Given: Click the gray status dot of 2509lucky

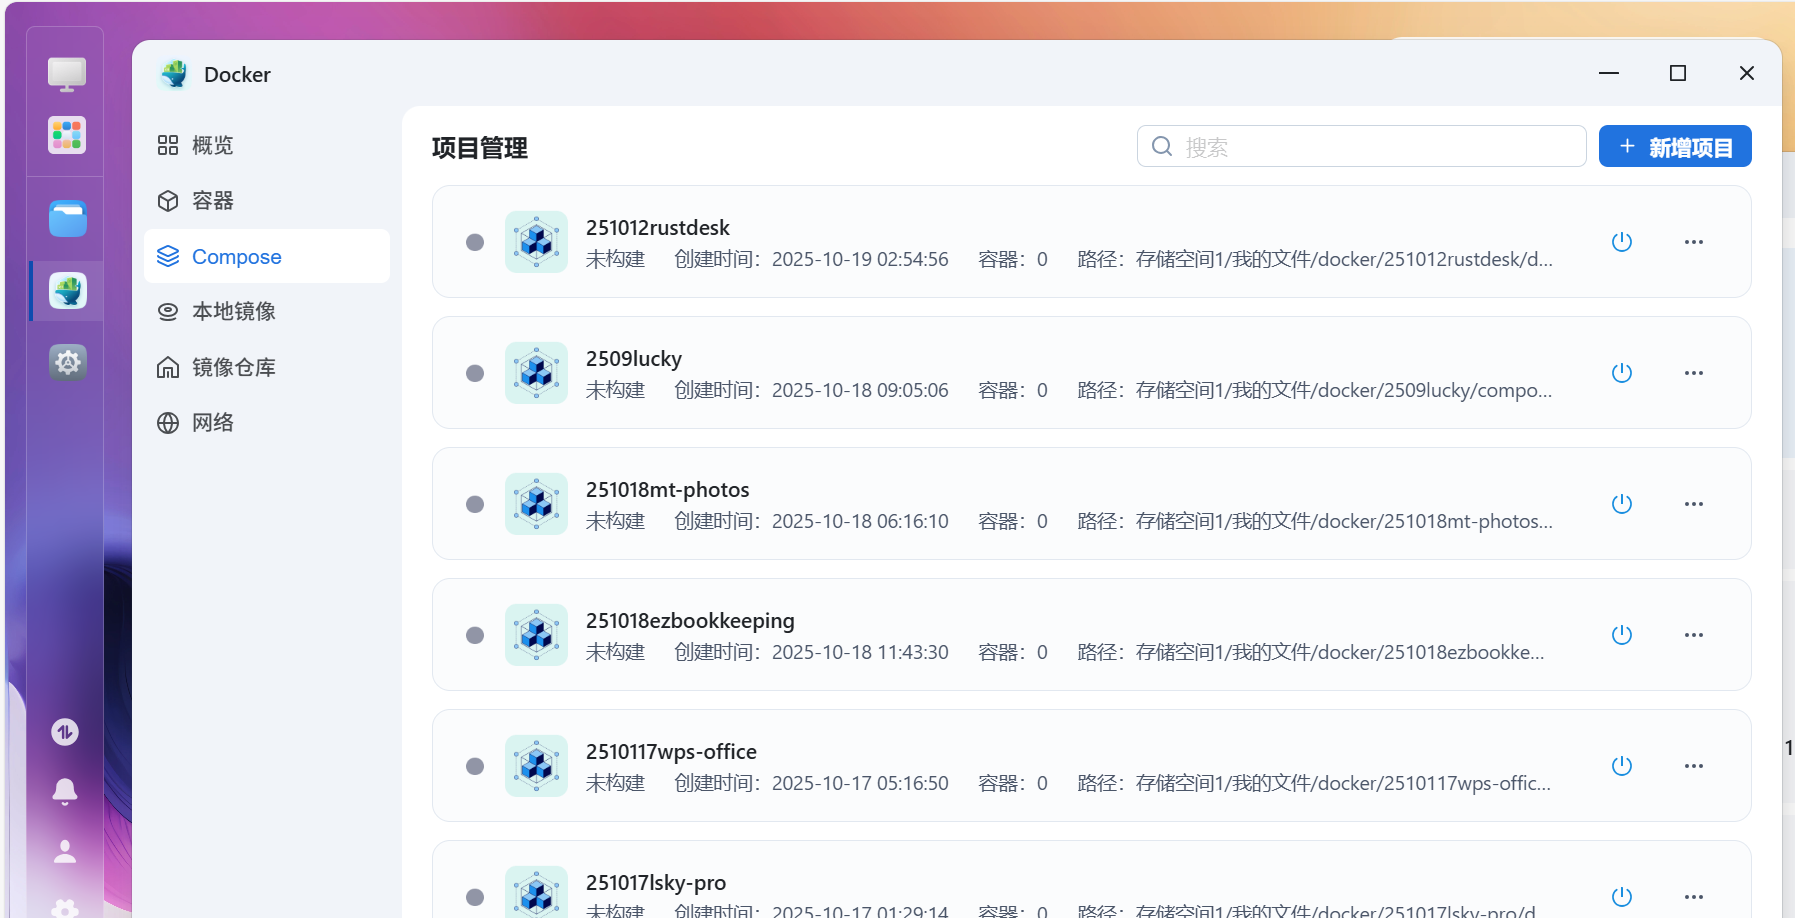Looking at the screenshot, I should pyautogui.click(x=475, y=373).
